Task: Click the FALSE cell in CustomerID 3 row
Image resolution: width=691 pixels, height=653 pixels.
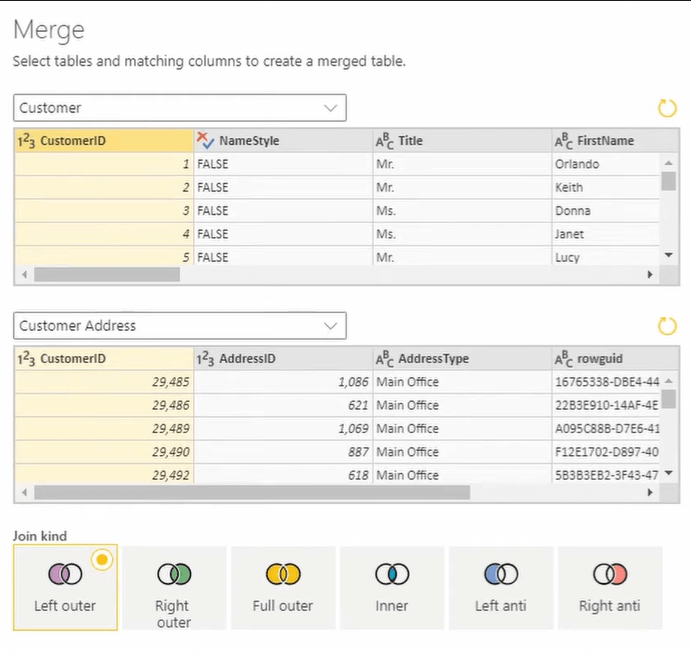Action: pyautogui.click(x=283, y=211)
